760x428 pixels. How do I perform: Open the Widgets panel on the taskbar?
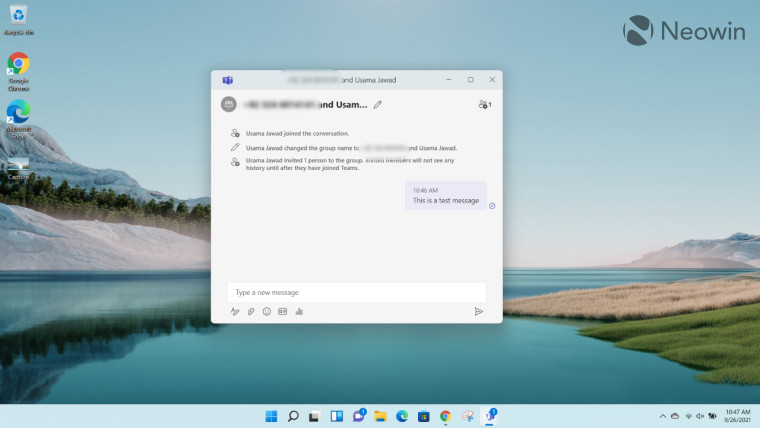click(x=336, y=416)
